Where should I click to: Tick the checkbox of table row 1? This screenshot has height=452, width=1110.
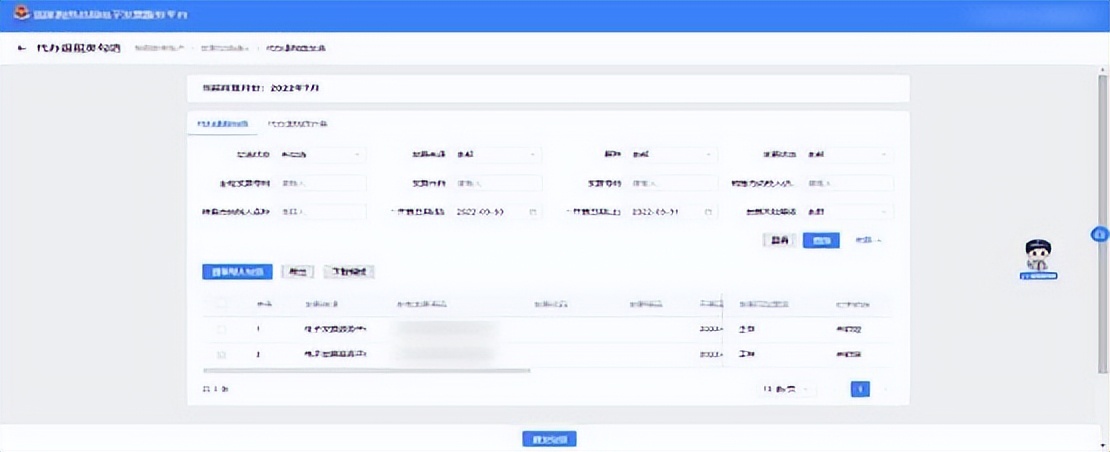[x=221, y=330]
